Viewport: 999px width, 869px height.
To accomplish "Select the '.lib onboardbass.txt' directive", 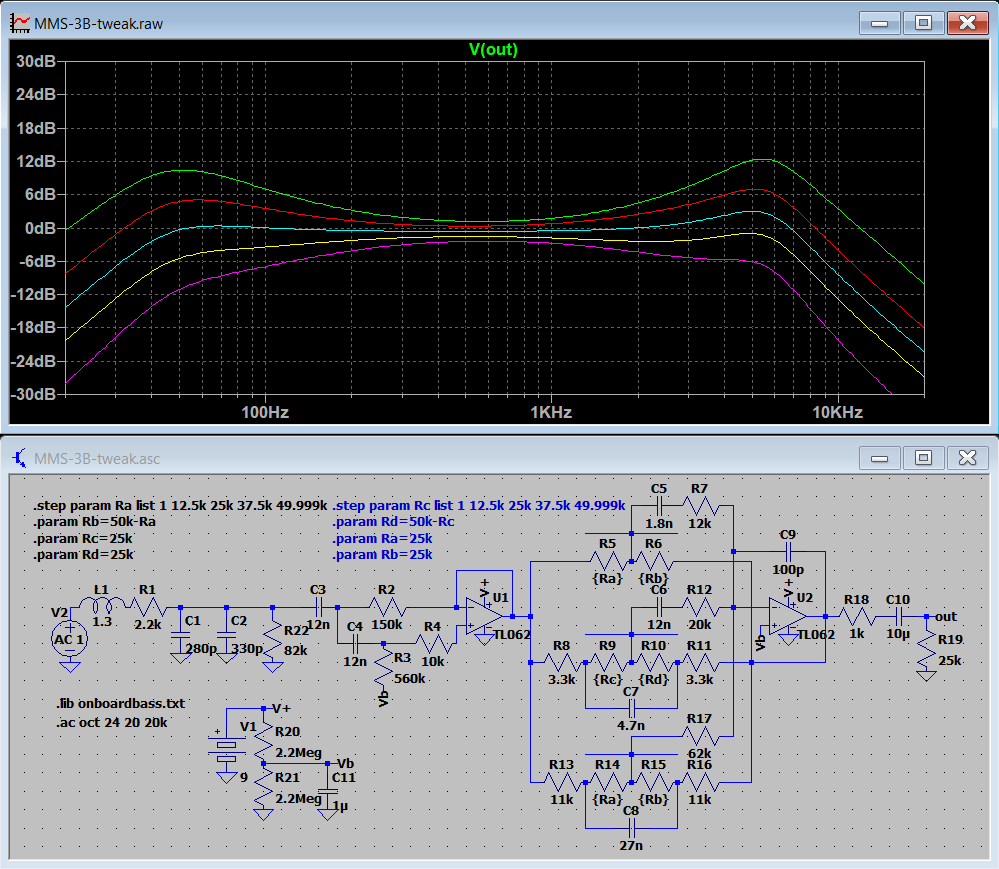I will [120, 704].
